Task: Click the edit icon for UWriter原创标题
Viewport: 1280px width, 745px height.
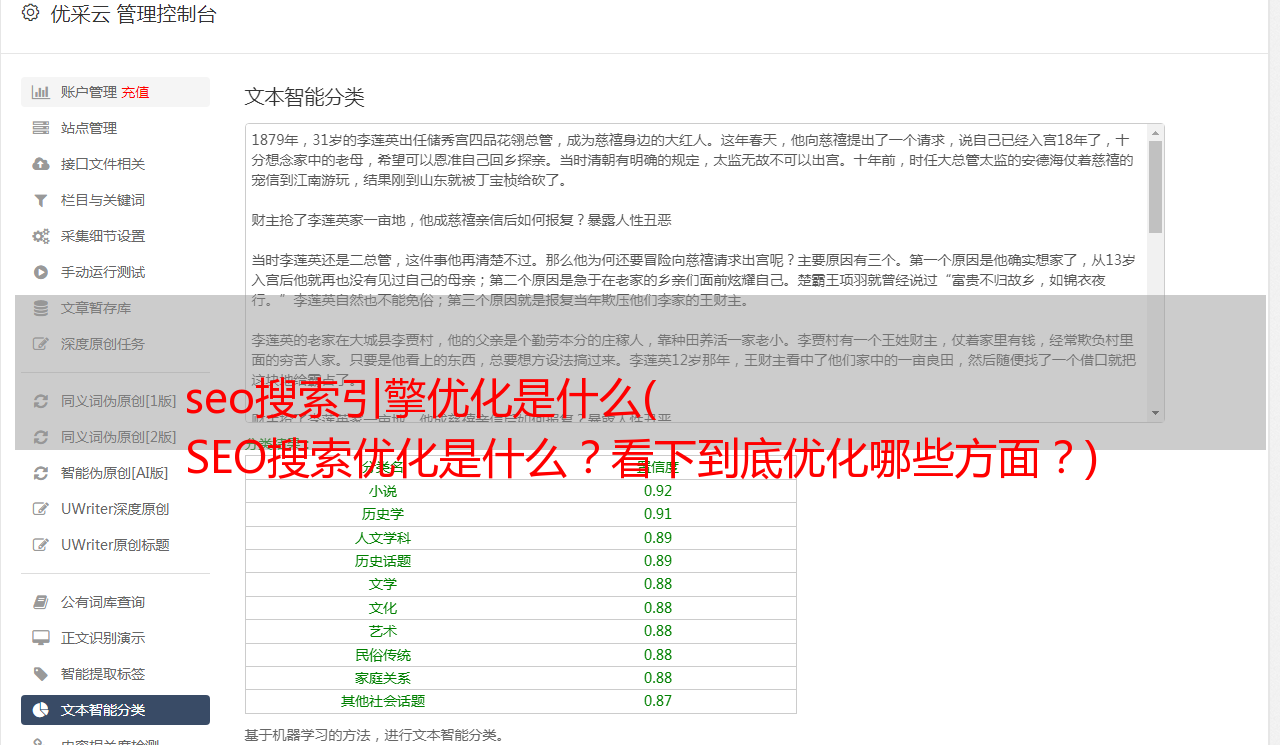Action: tap(41, 545)
